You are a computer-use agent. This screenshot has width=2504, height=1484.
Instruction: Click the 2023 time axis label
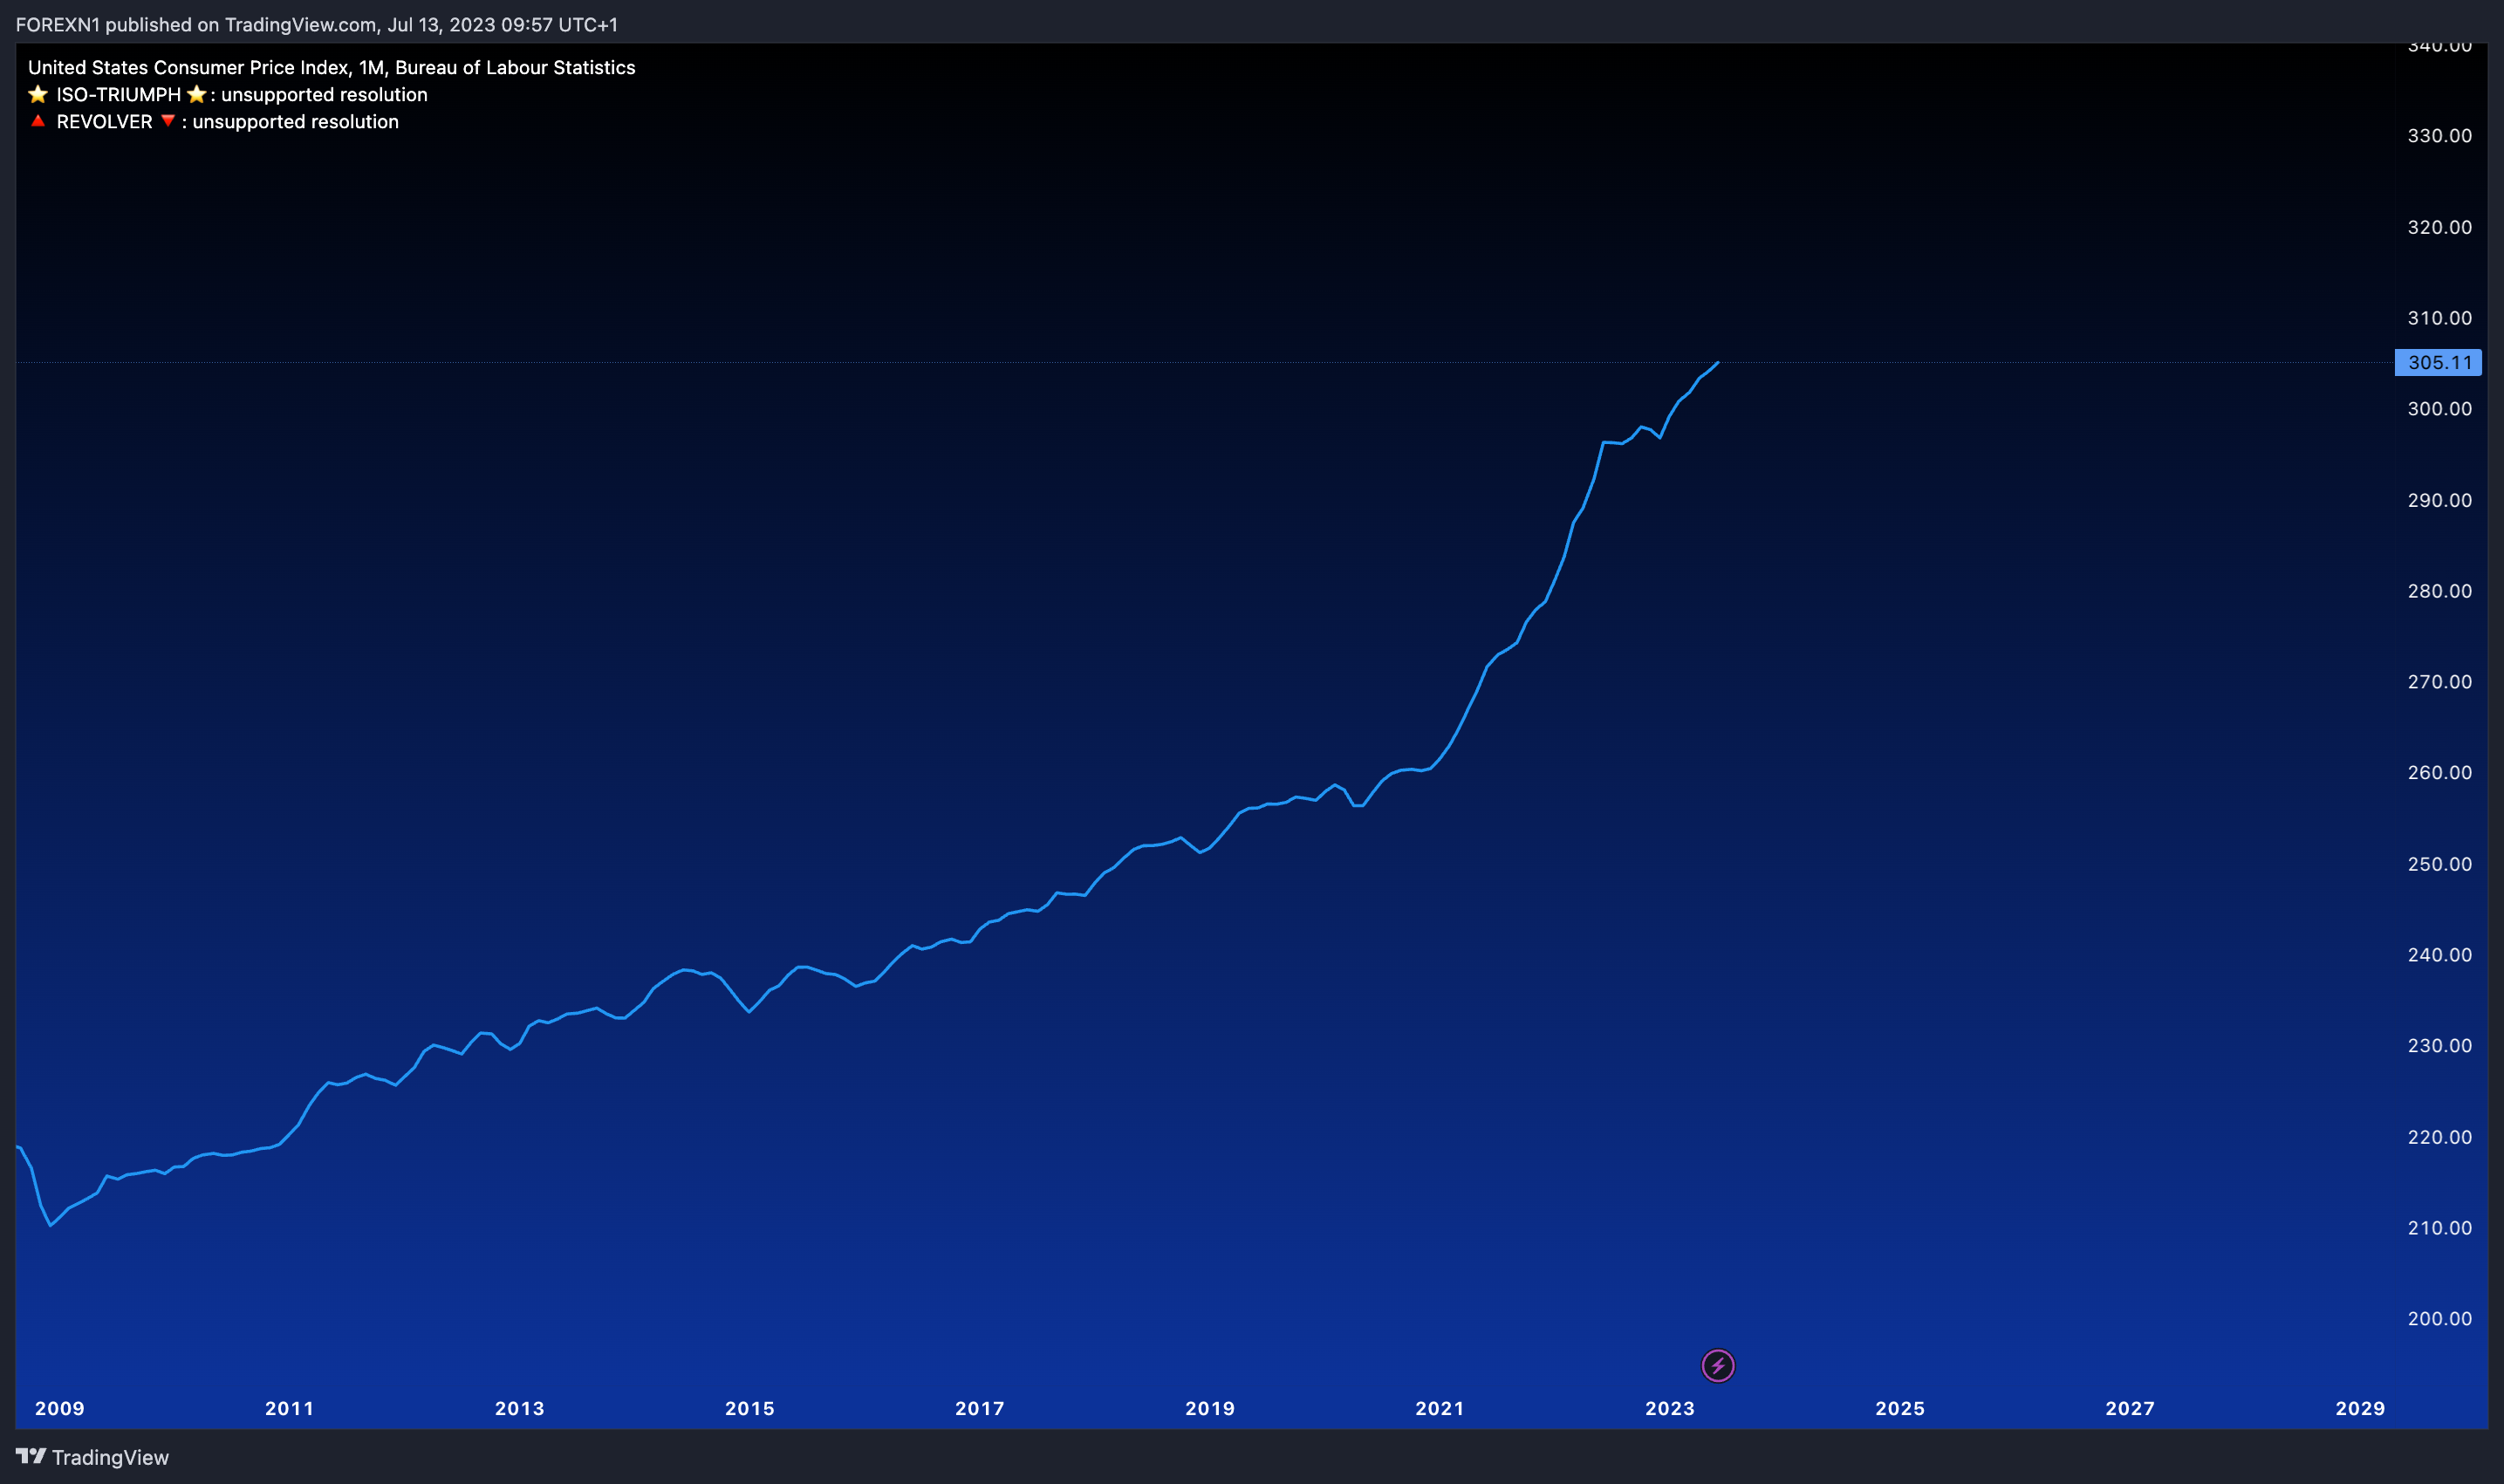[x=1670, y=1408]
